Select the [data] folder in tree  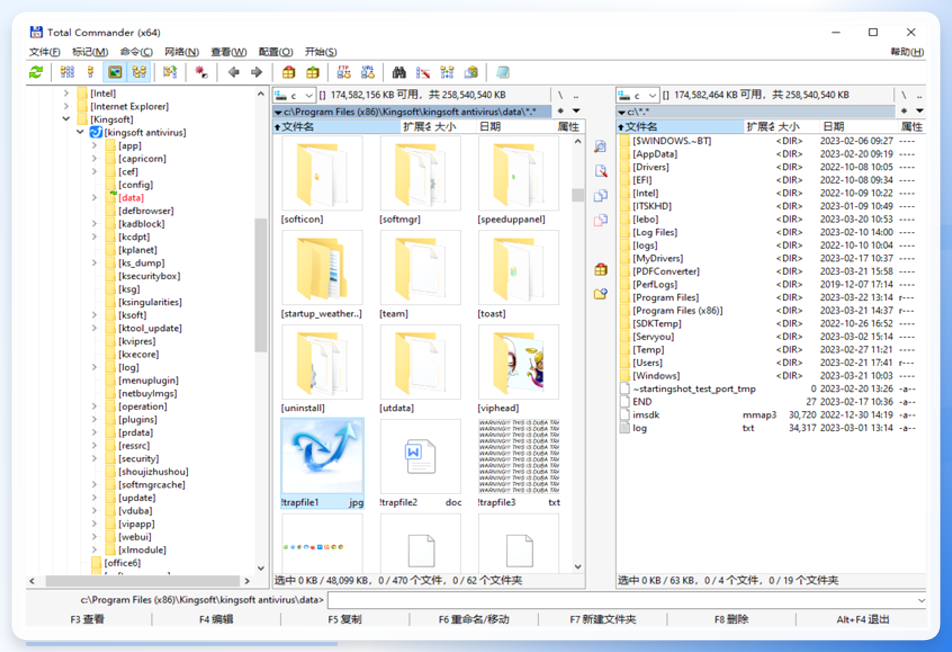[x=131, y=197]
